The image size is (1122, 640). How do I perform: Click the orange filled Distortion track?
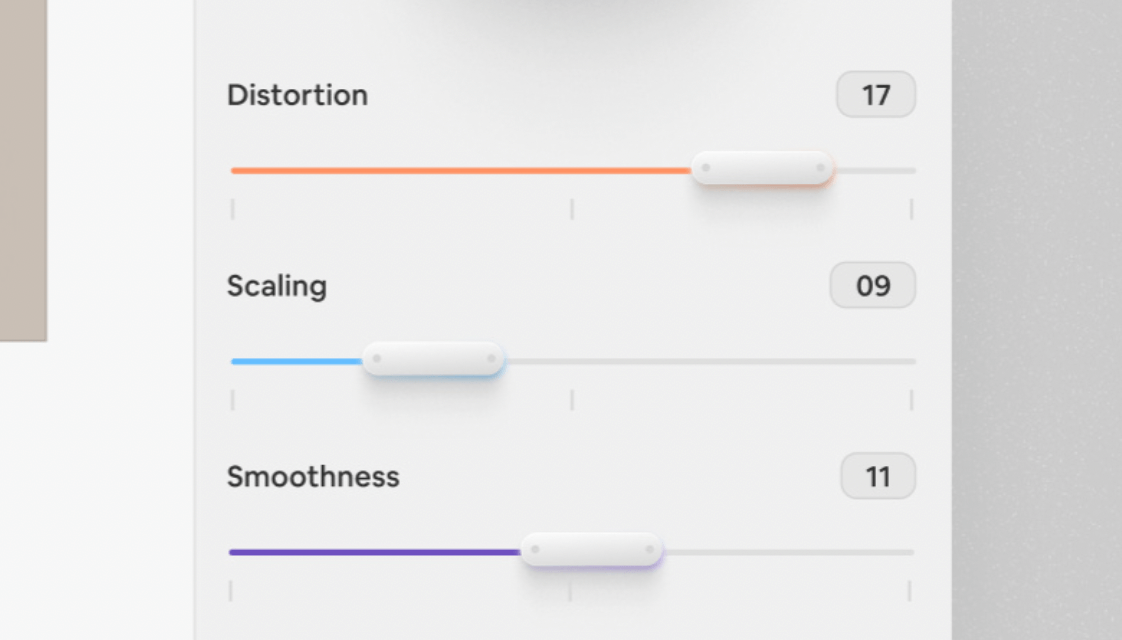point(460,171)
